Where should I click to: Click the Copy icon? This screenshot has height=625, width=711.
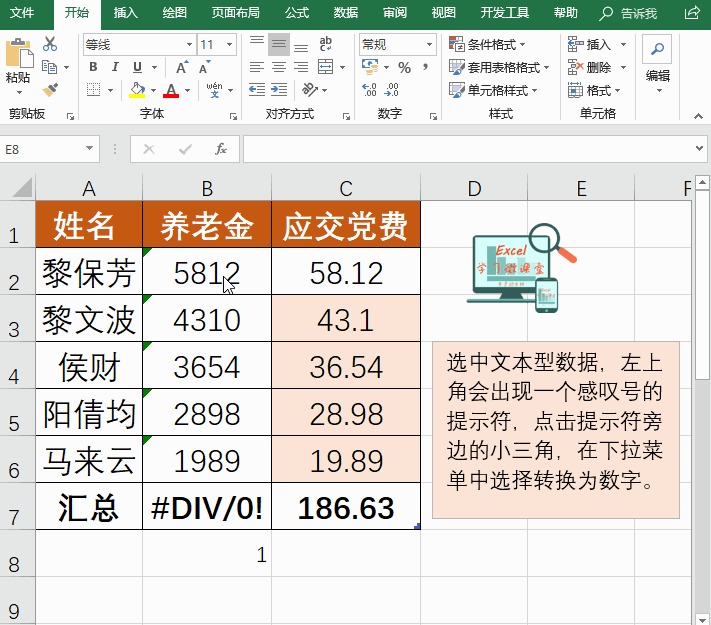[49, 67]
